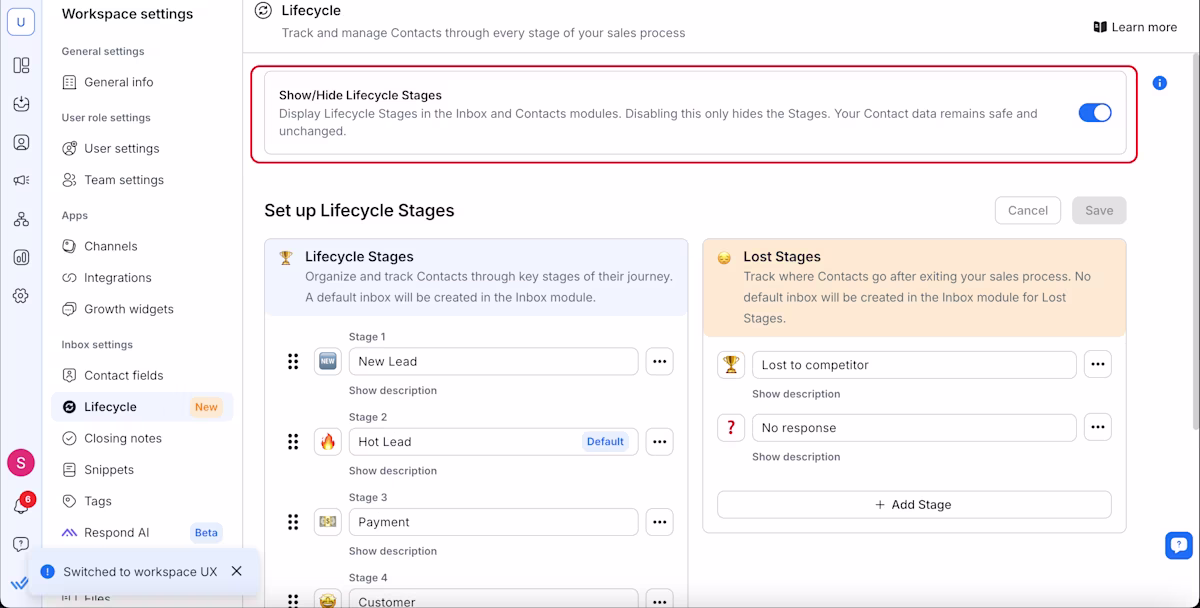The height and width of the screenshot is (608, 1200).
Task: Edit the Payment stage name field
Action: [493, 522]
